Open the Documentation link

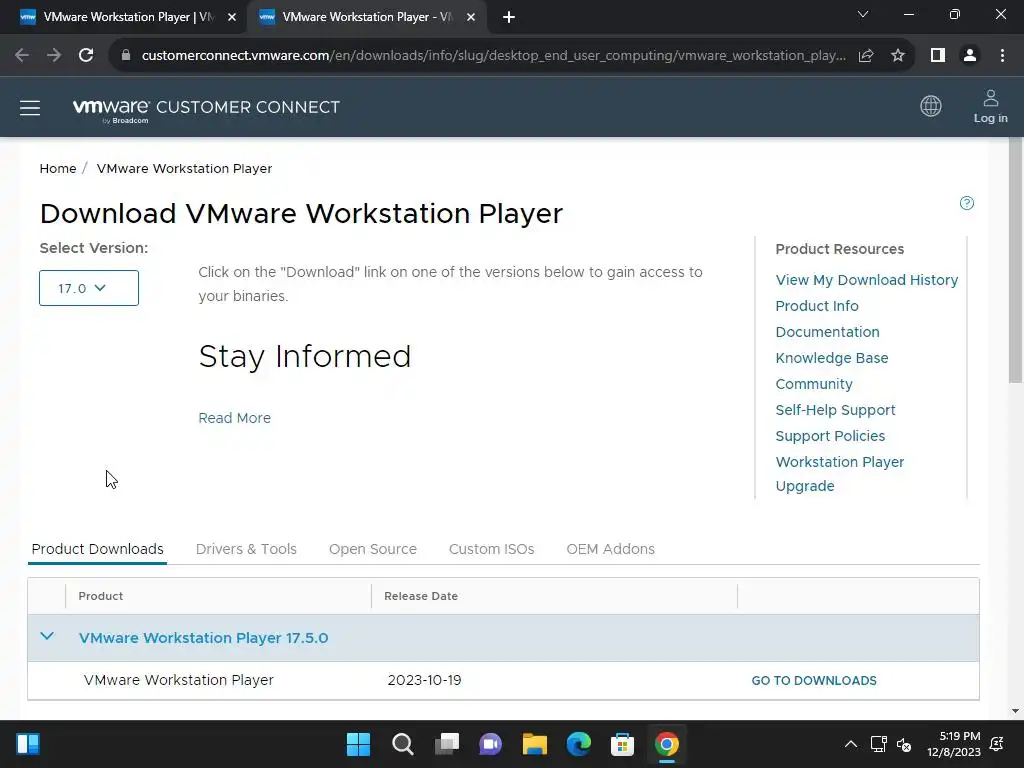[x=827, y=332]
